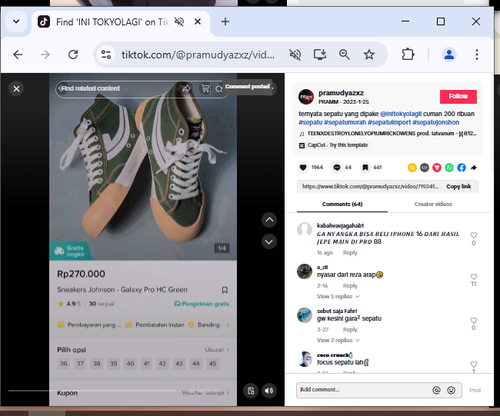Screen dimensions: 500x416
Task: Like the 'nyasar dari reza arap' comment
Action: [x=473, y=277]
